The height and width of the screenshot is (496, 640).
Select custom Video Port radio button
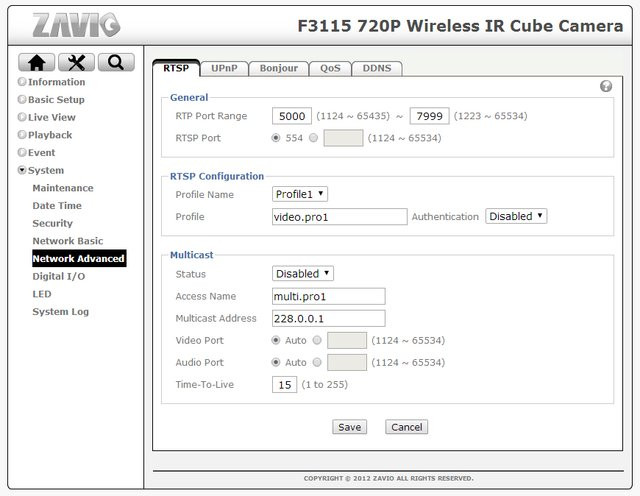(317, 340)
